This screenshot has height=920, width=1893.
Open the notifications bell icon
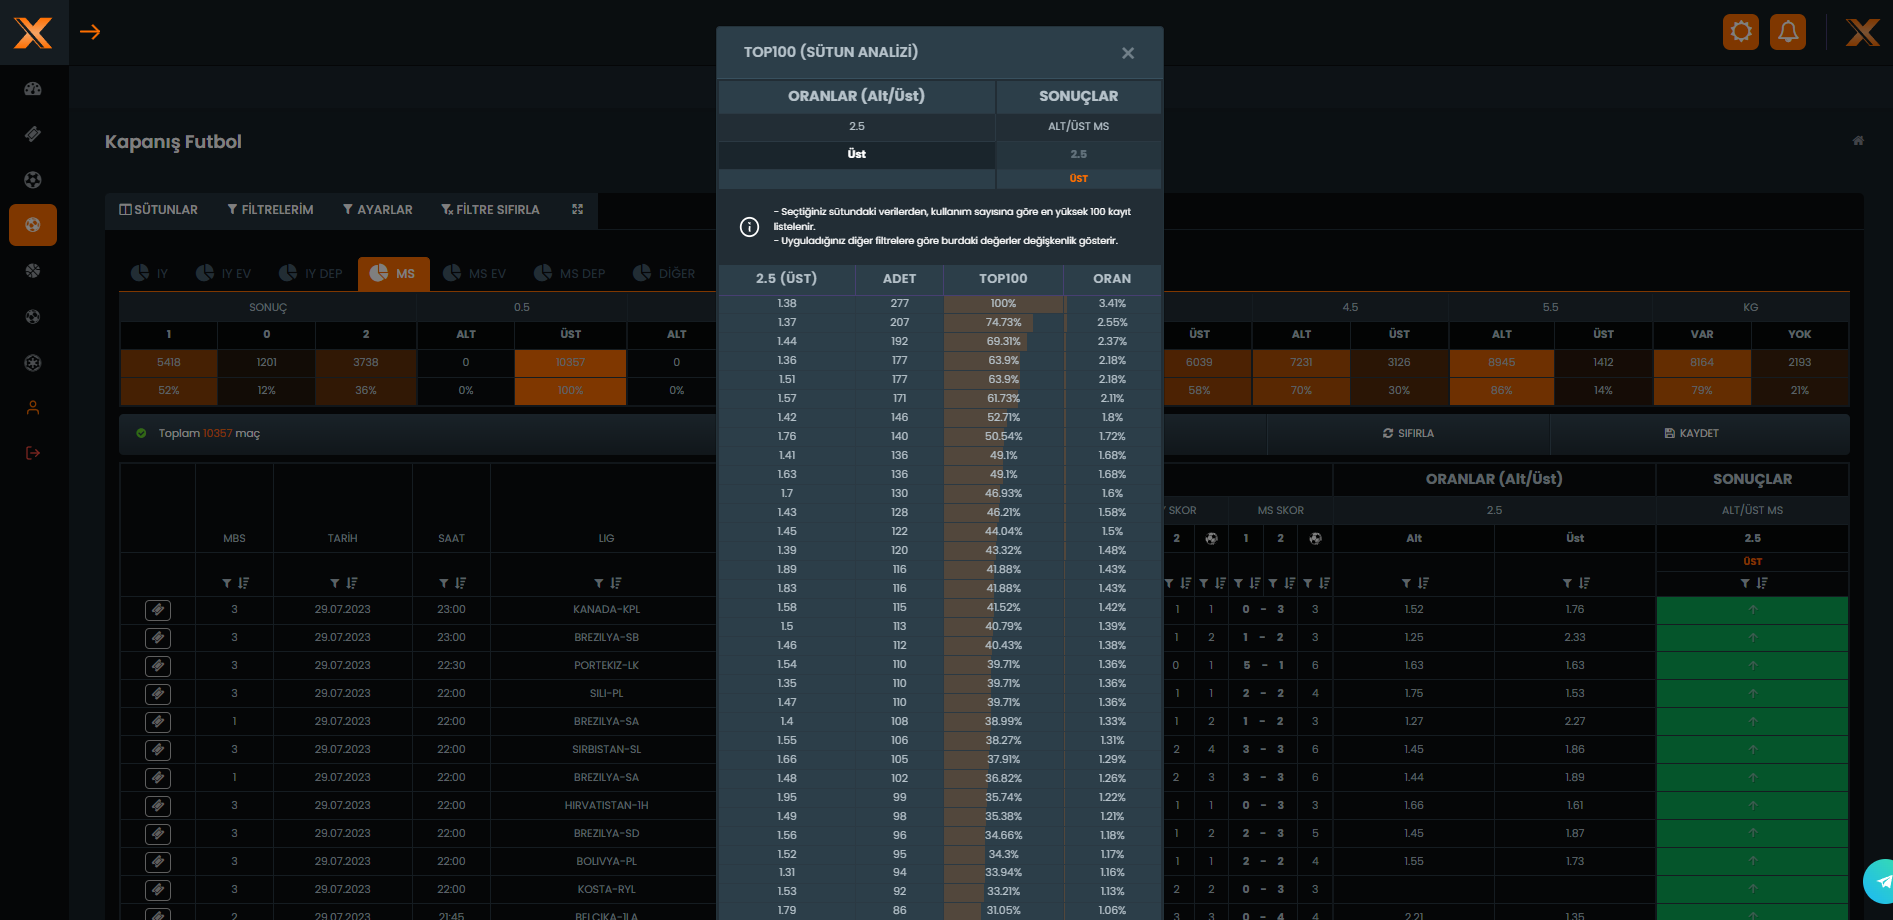[x=1788, y=32]
